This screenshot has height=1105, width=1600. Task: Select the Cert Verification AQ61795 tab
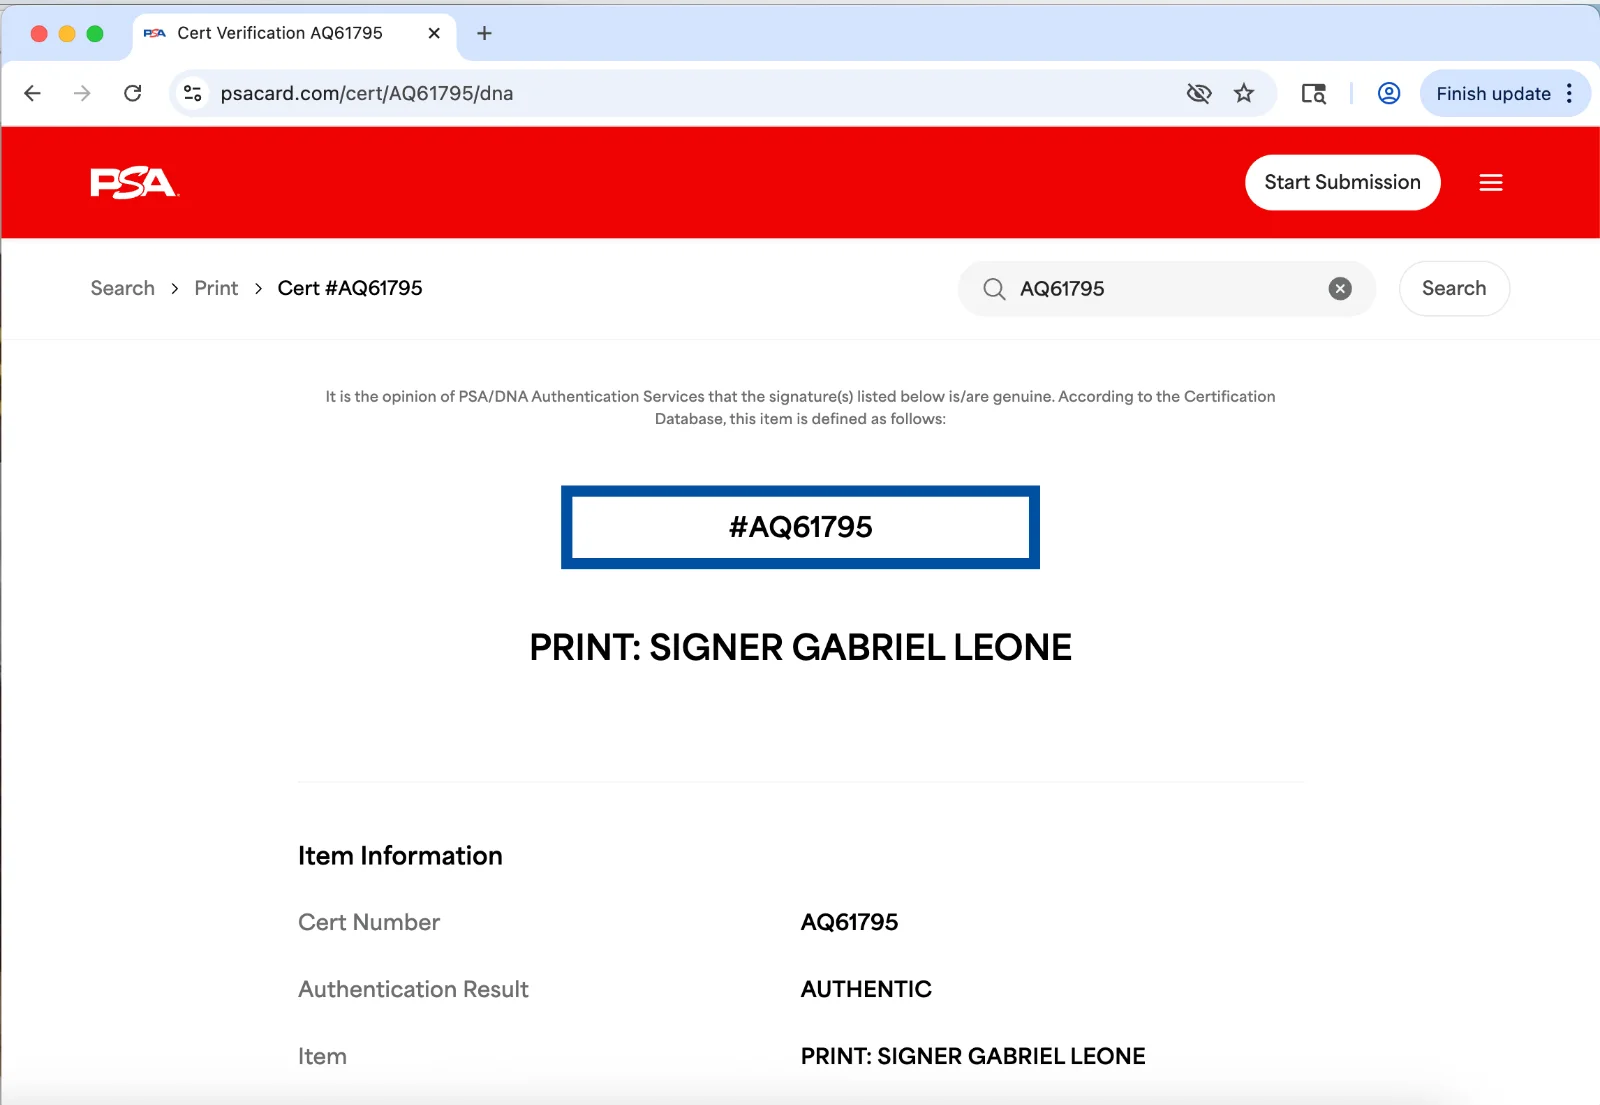click(x=294, y=34)
